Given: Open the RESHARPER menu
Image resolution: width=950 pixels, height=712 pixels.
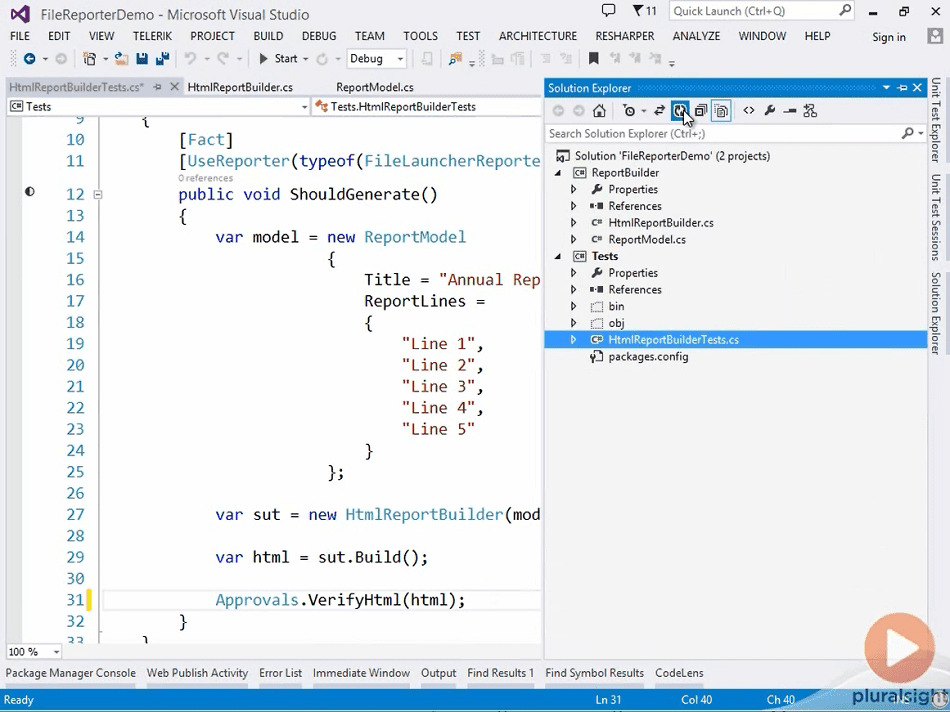Looking at the screenshot, I should (x=625, y=36).
